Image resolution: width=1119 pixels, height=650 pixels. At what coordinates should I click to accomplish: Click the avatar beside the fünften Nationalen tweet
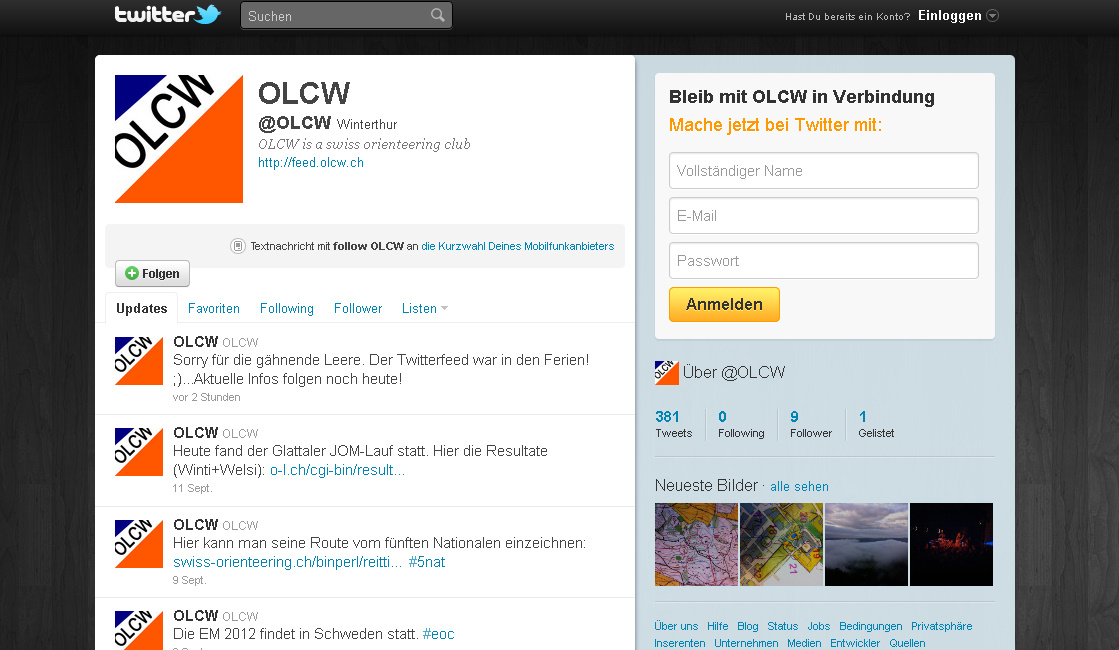[139, 544]
